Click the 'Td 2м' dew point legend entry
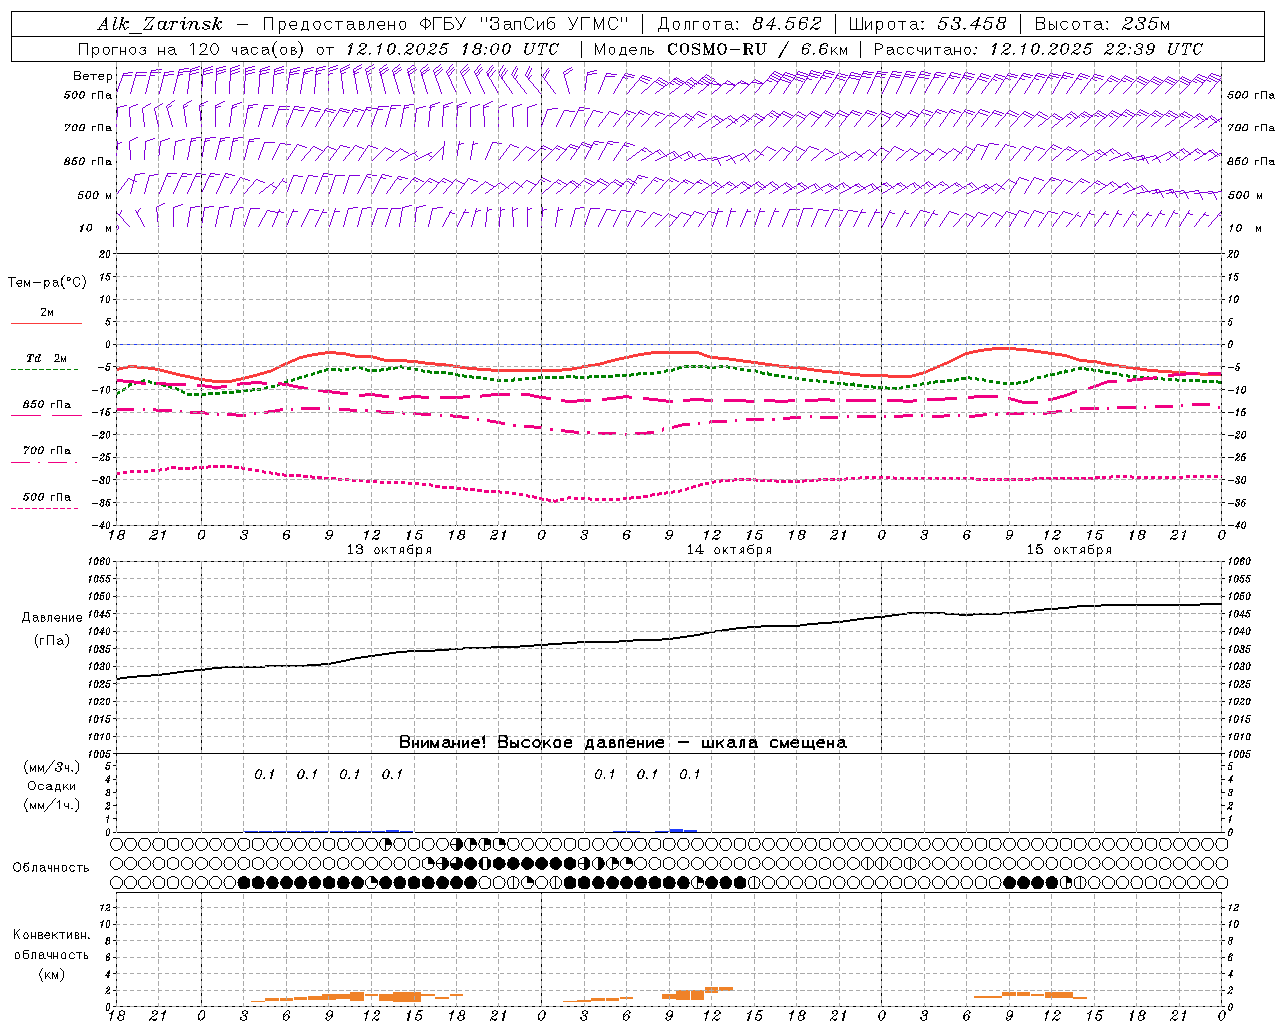This screenshot has height=1024, width=1280. pos(46,358)
